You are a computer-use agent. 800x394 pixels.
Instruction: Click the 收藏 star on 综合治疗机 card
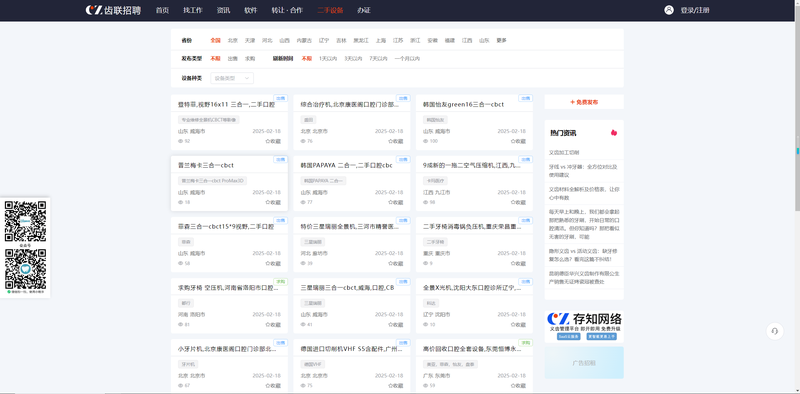(390, 141)
